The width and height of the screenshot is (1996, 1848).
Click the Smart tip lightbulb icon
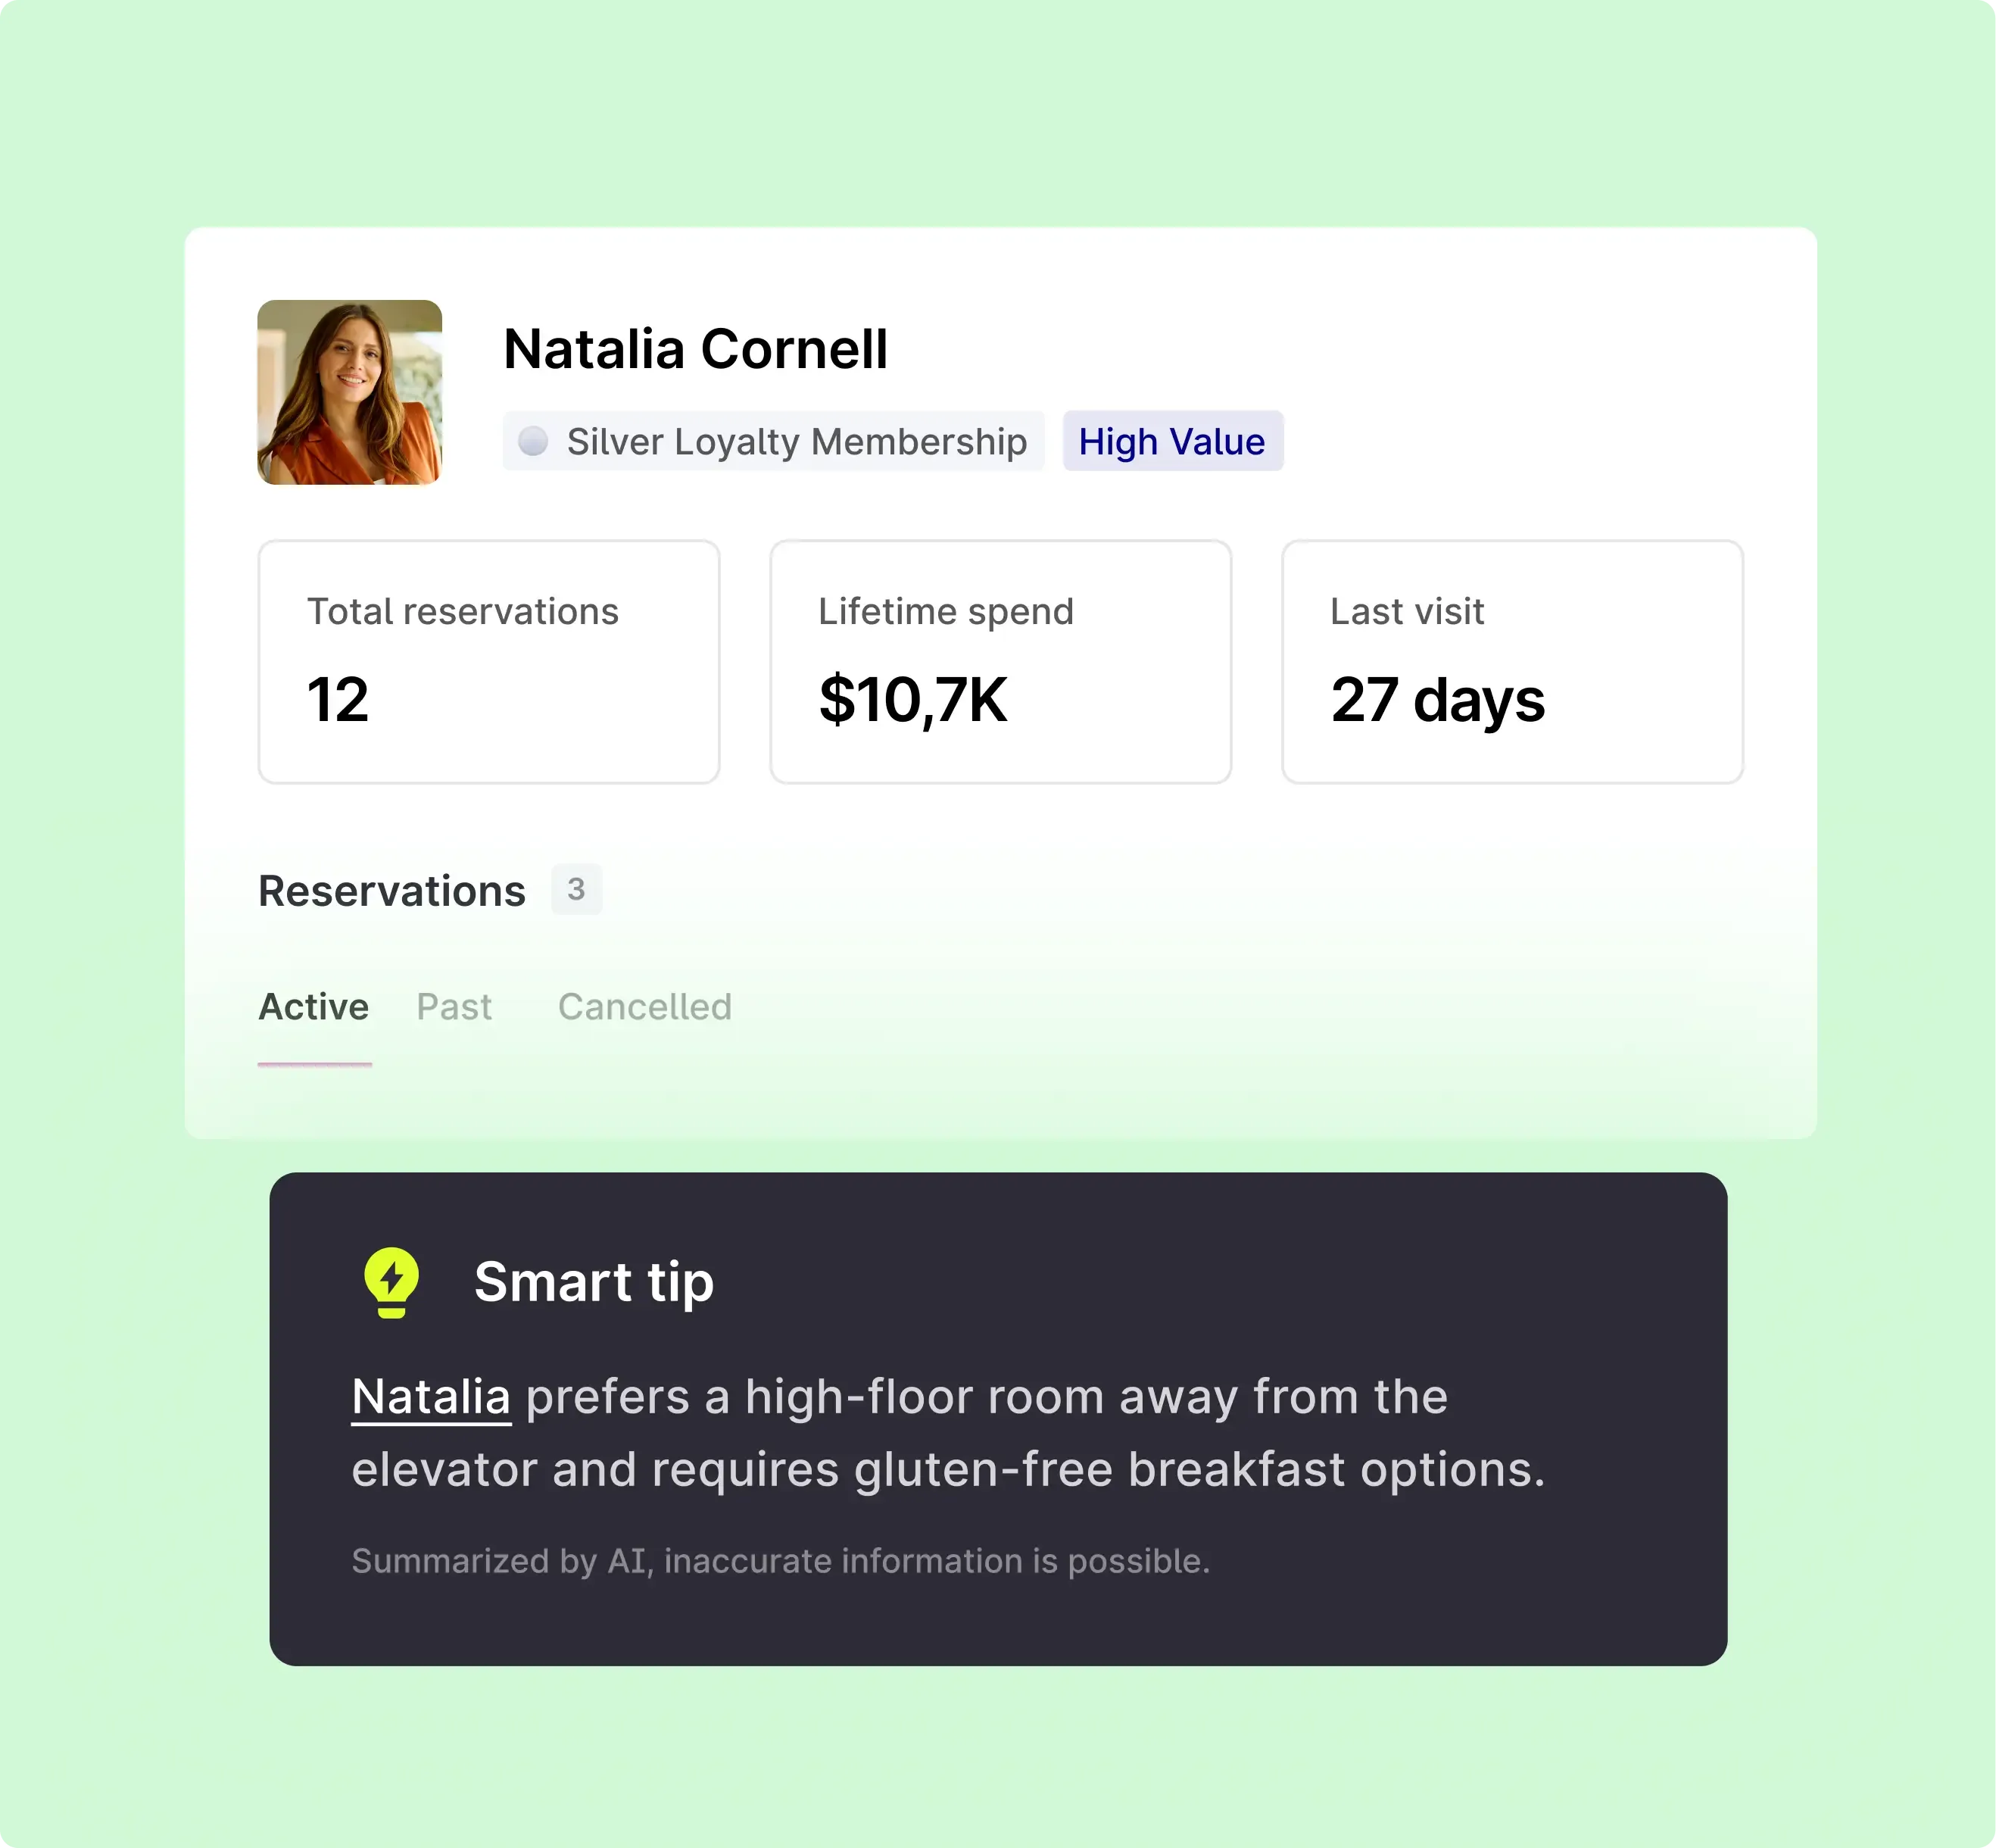tap(391, 1281)
